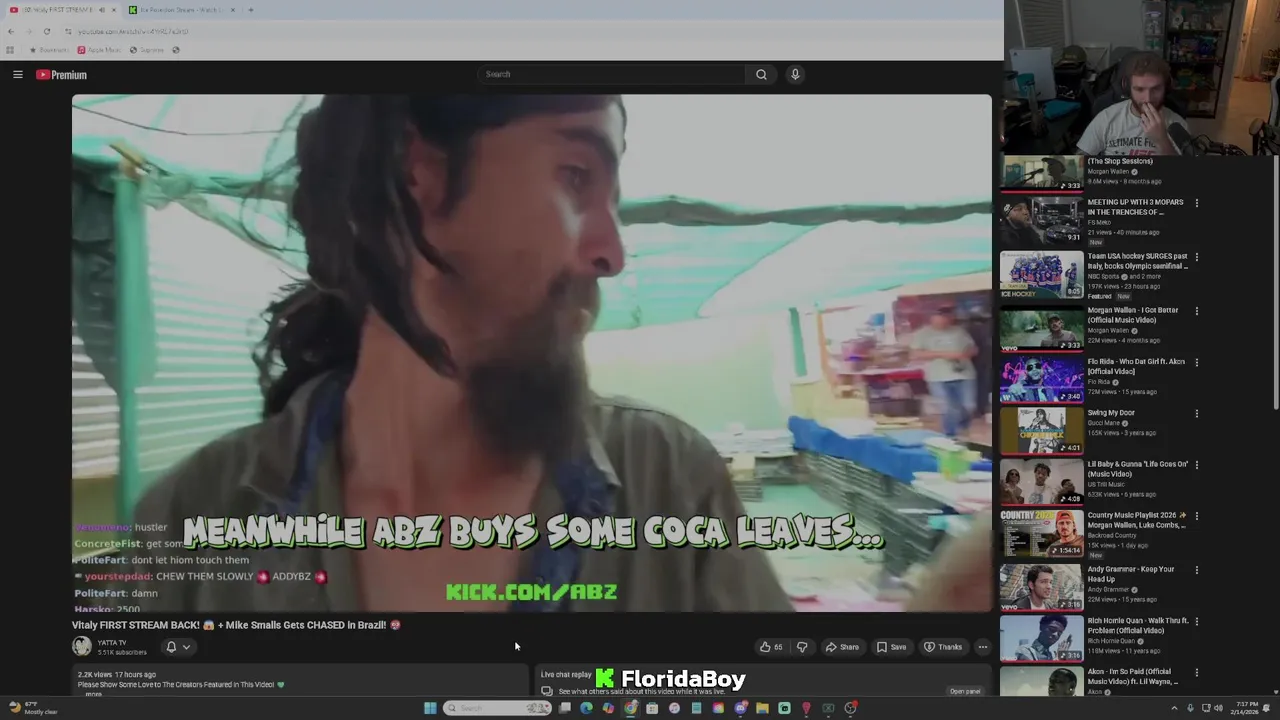Open the Windows Start button
Viewport: 1280px width, 720px height.
click(x=430, y=708)
